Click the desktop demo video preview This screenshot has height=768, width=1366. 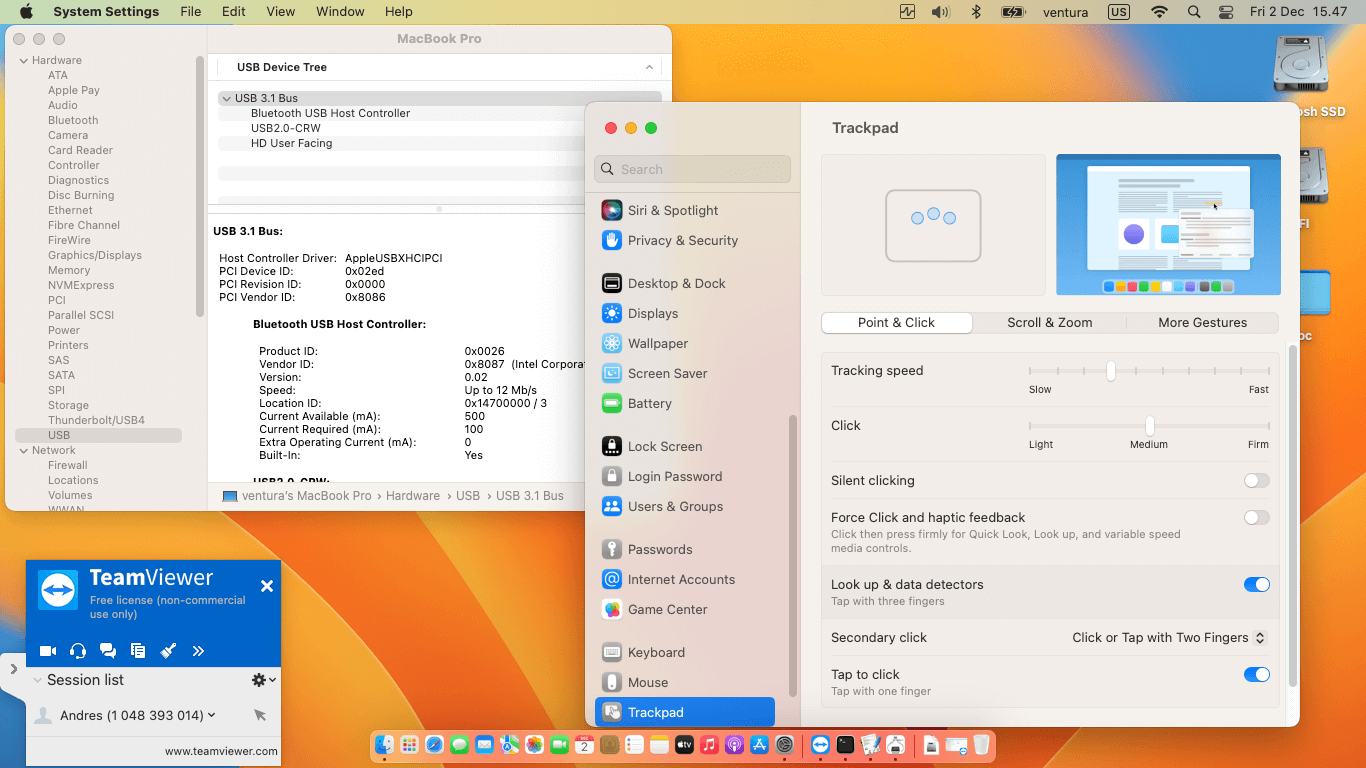click(x=1168, y=225)
